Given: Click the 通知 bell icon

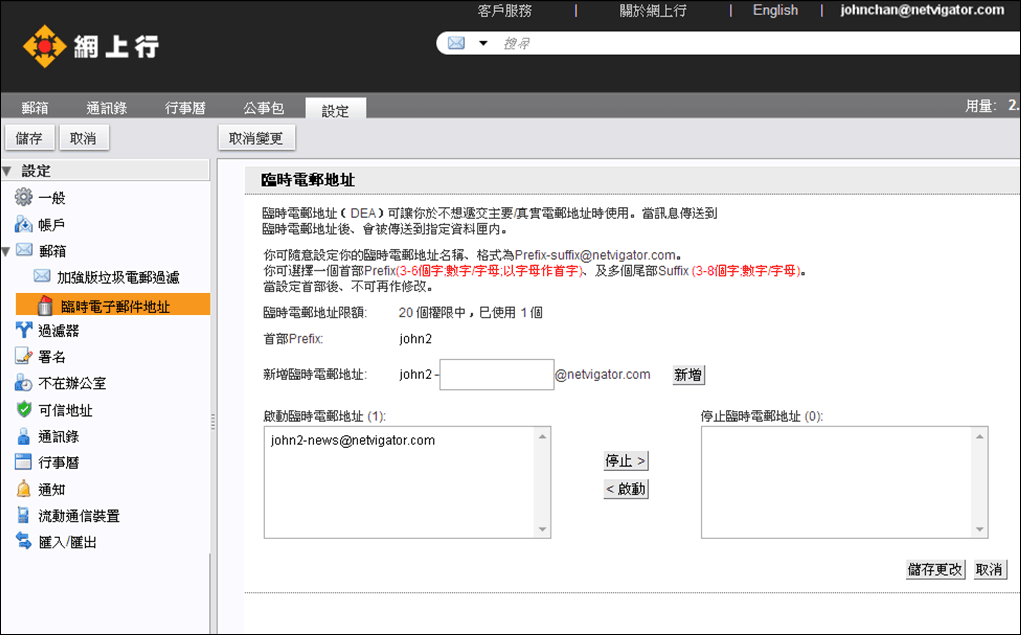Looking at the screenshot, I should pyautogui.click(x=23, y=488).
